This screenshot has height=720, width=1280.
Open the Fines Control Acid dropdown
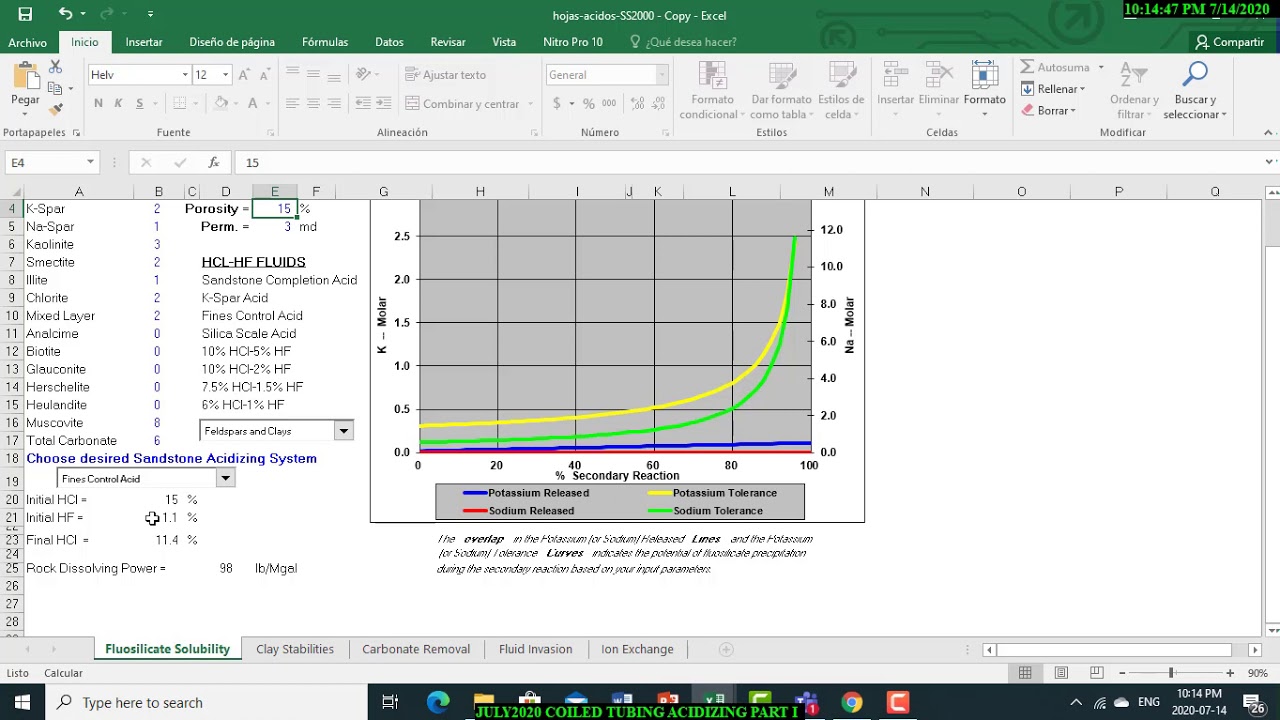tap(225, 478)
